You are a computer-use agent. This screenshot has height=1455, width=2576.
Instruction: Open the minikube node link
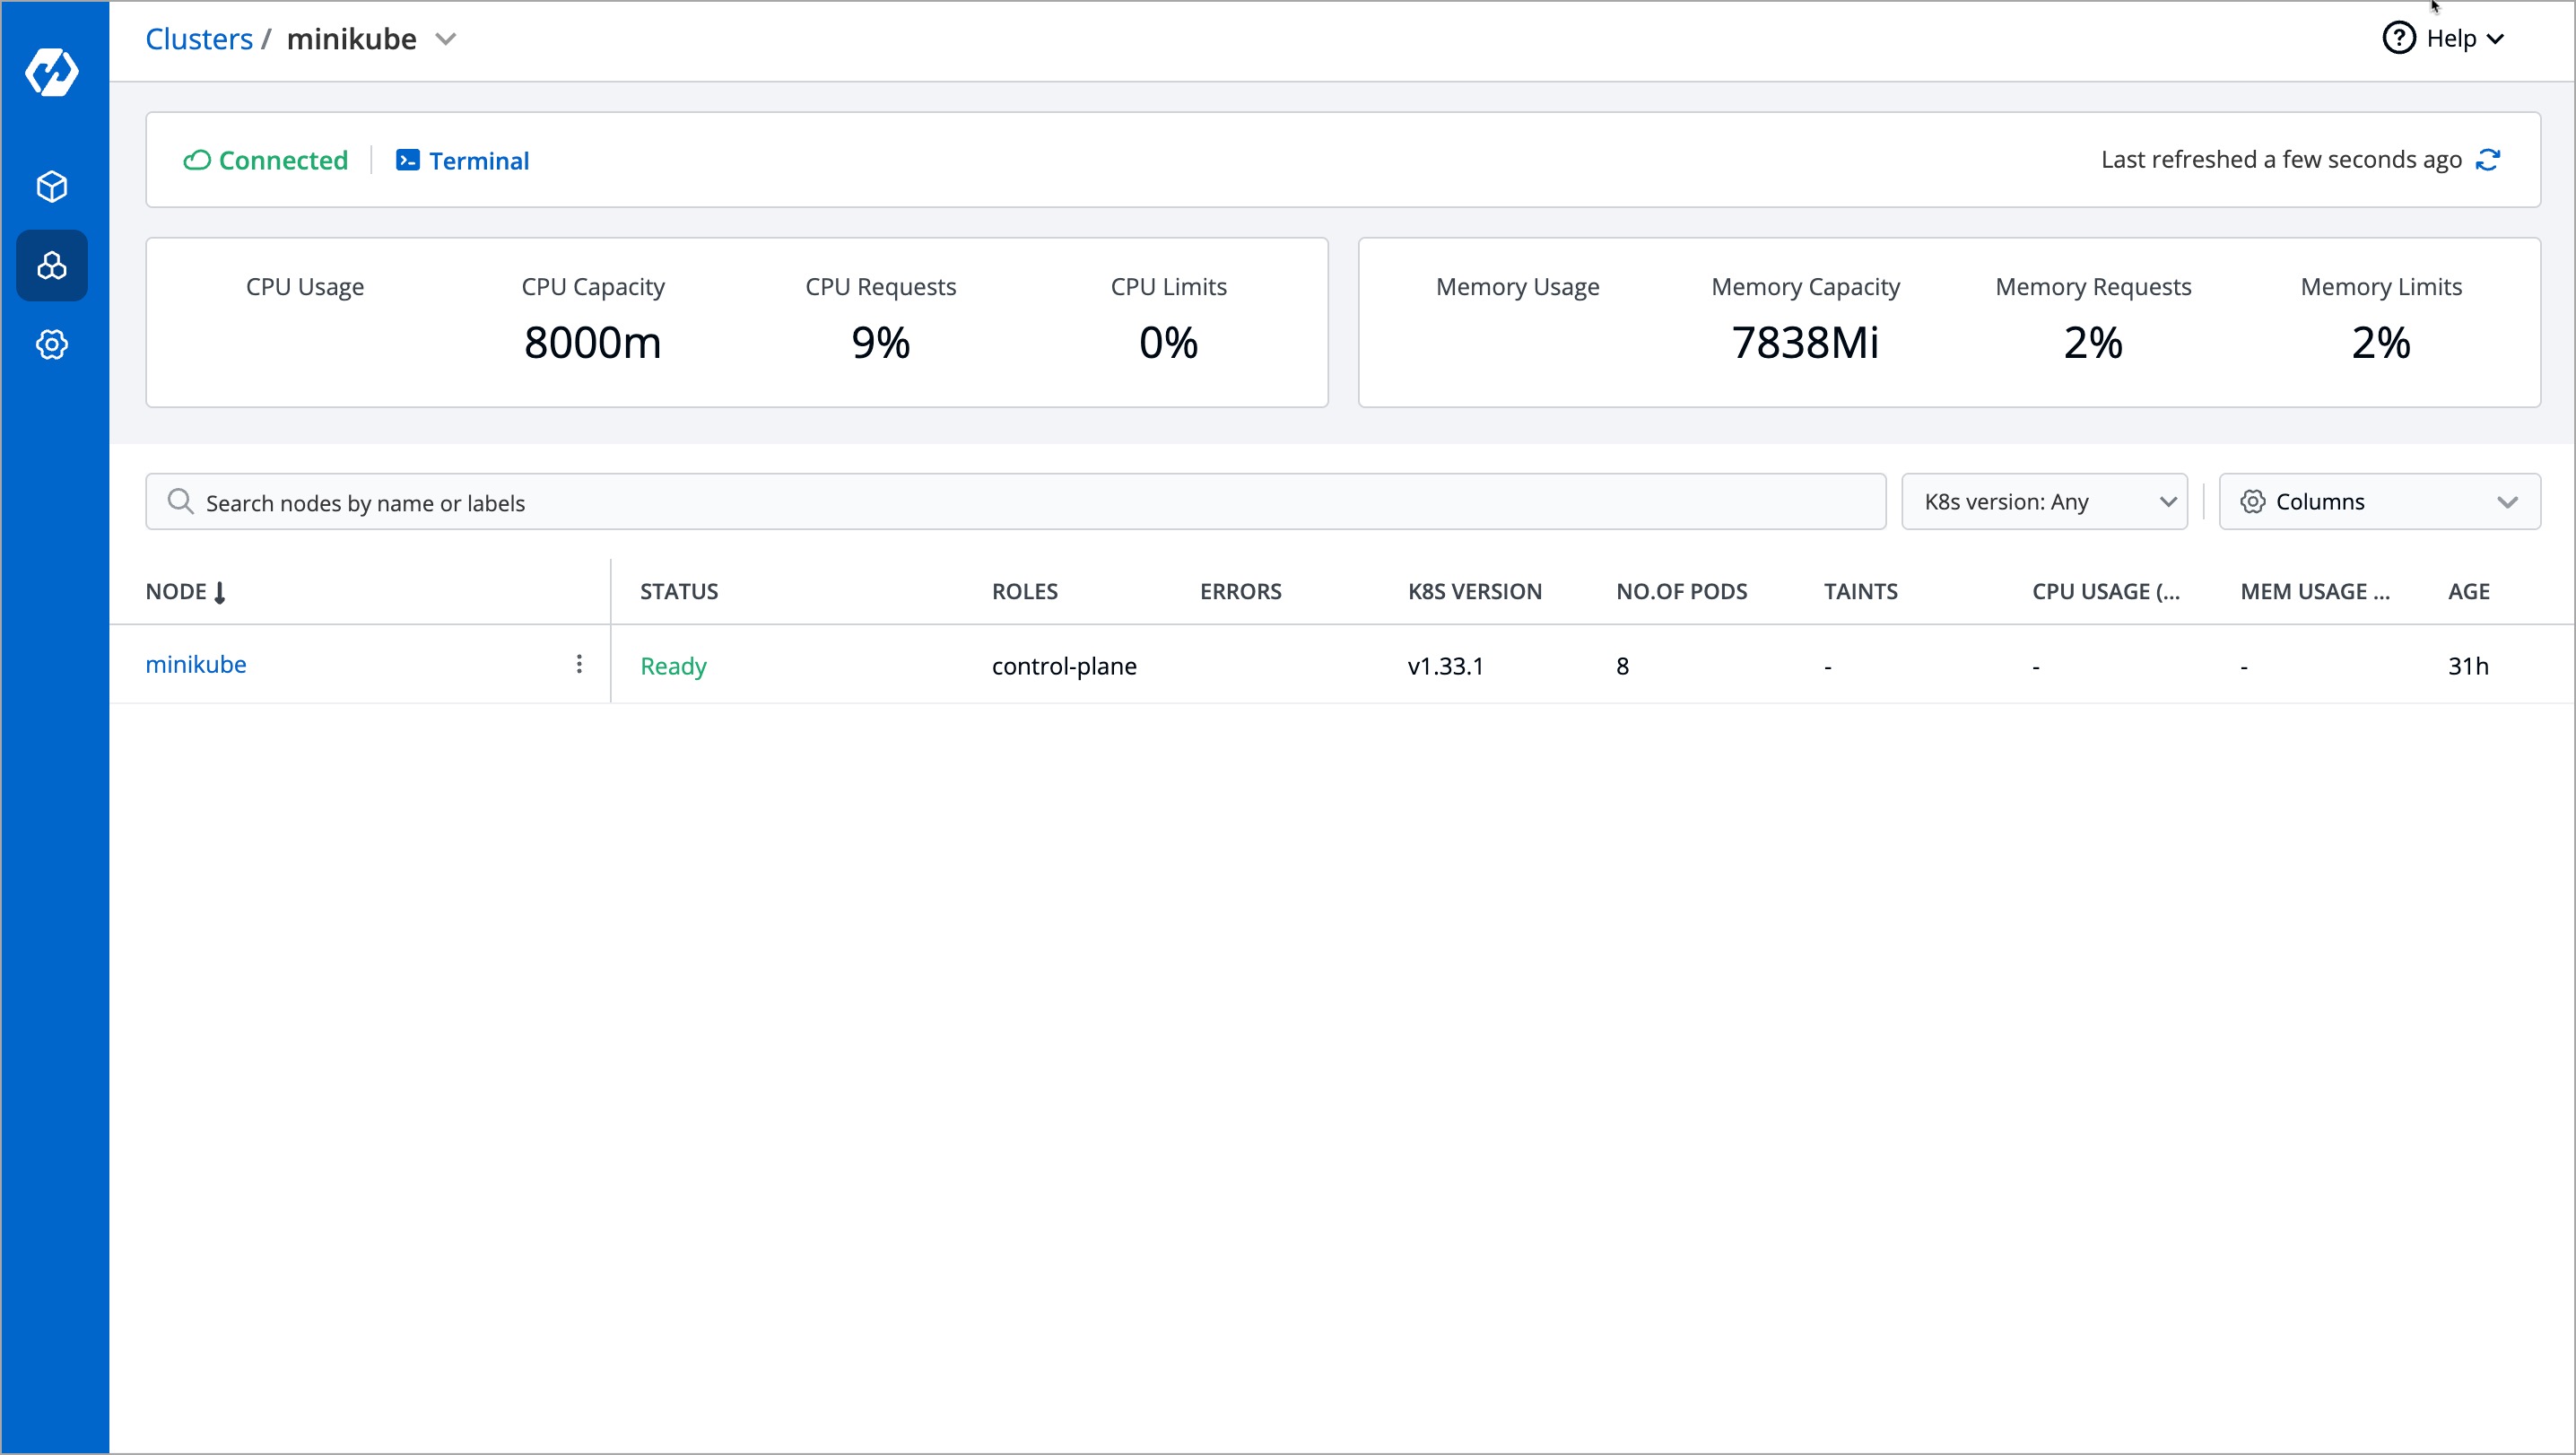point(196,665)
